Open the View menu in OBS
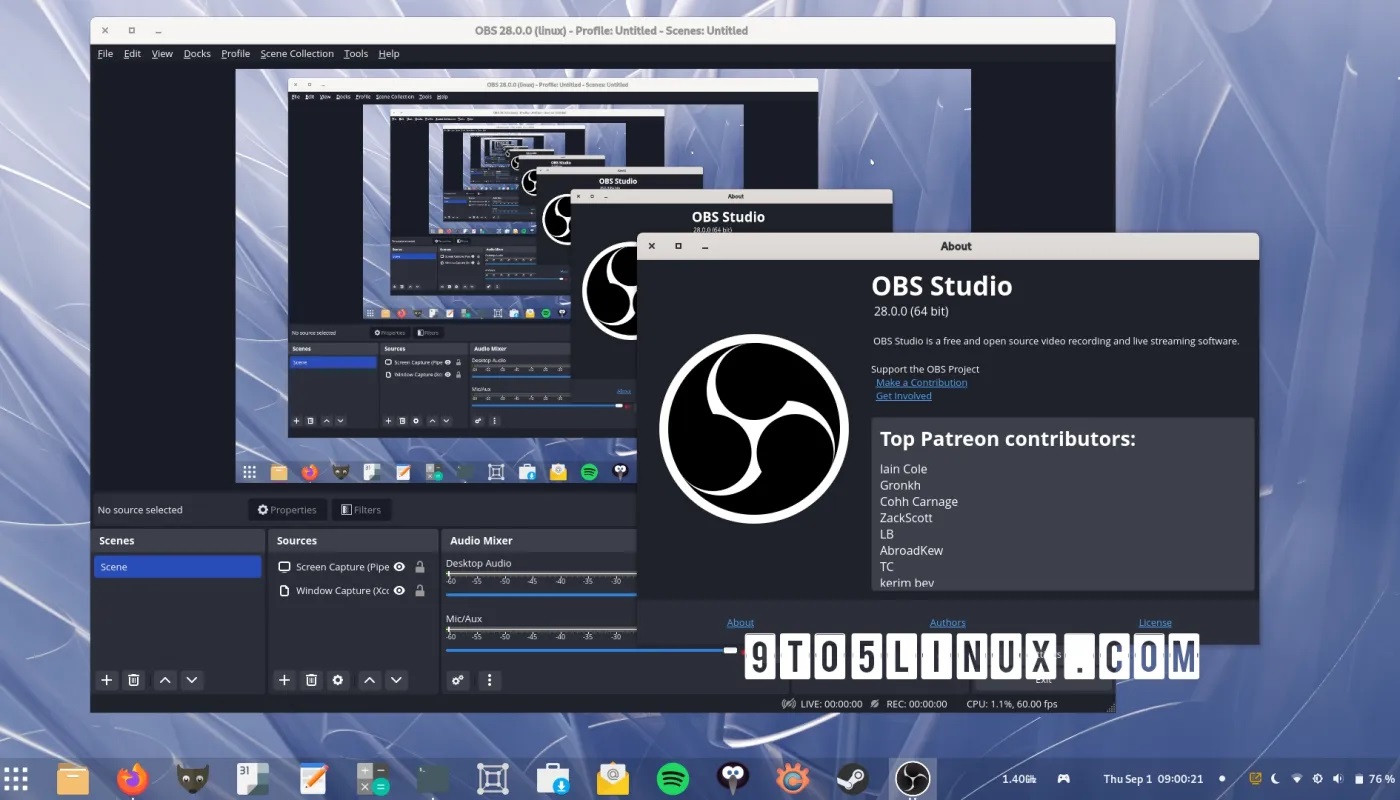Viewport: 1400px width, 800px height. click(162, 54)
